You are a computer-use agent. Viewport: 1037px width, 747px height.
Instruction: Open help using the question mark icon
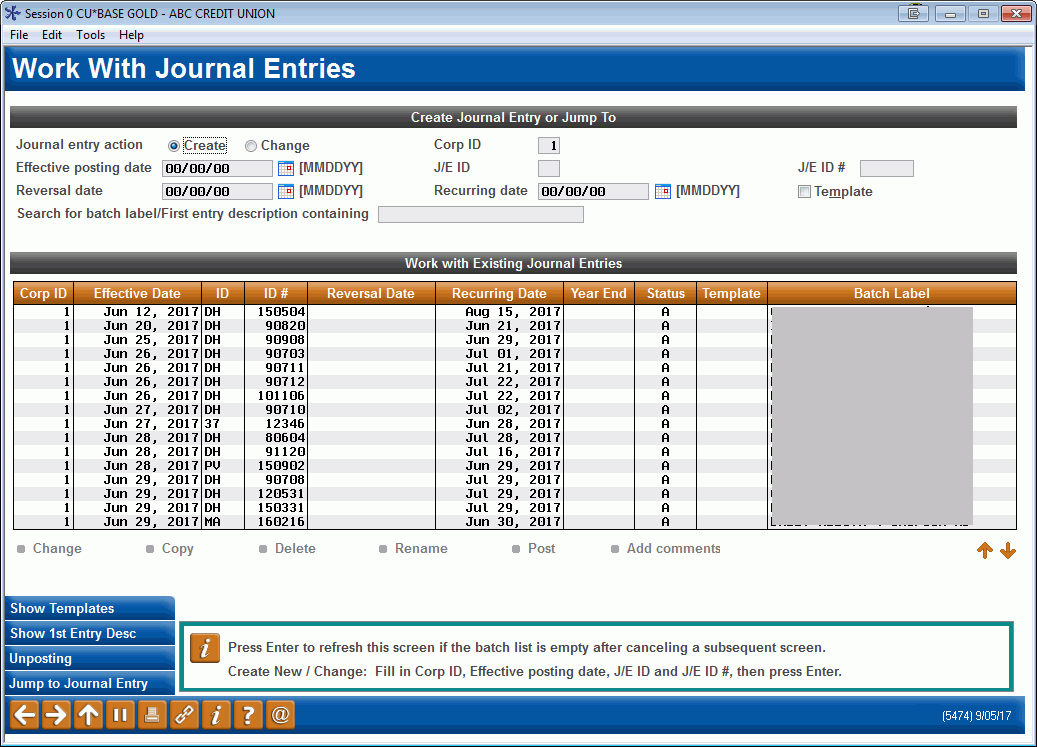(248, 715)
